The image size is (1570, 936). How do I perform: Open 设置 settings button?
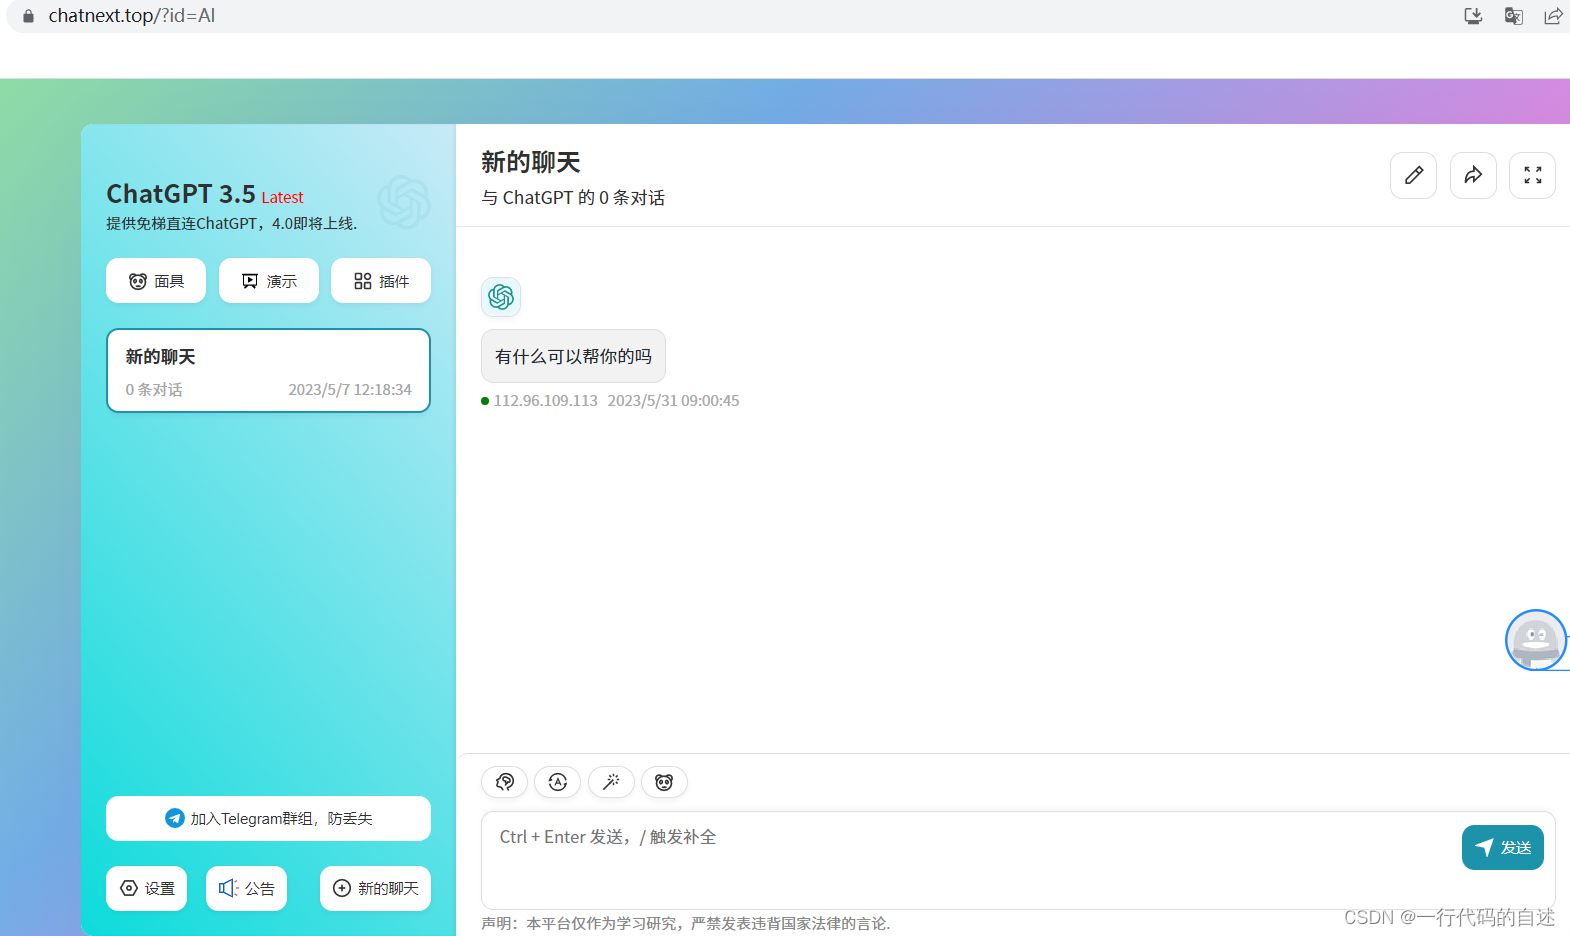pos(147,888)
